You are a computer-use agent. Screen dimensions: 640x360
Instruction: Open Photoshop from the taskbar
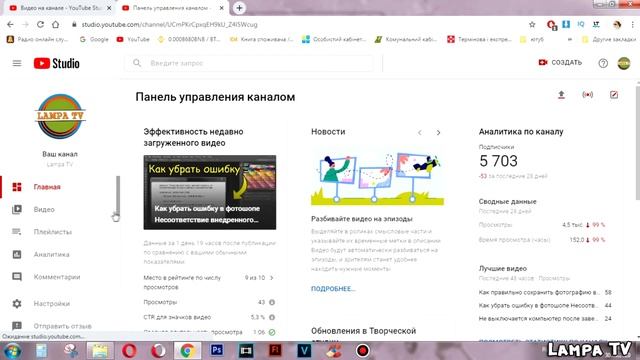217,350
